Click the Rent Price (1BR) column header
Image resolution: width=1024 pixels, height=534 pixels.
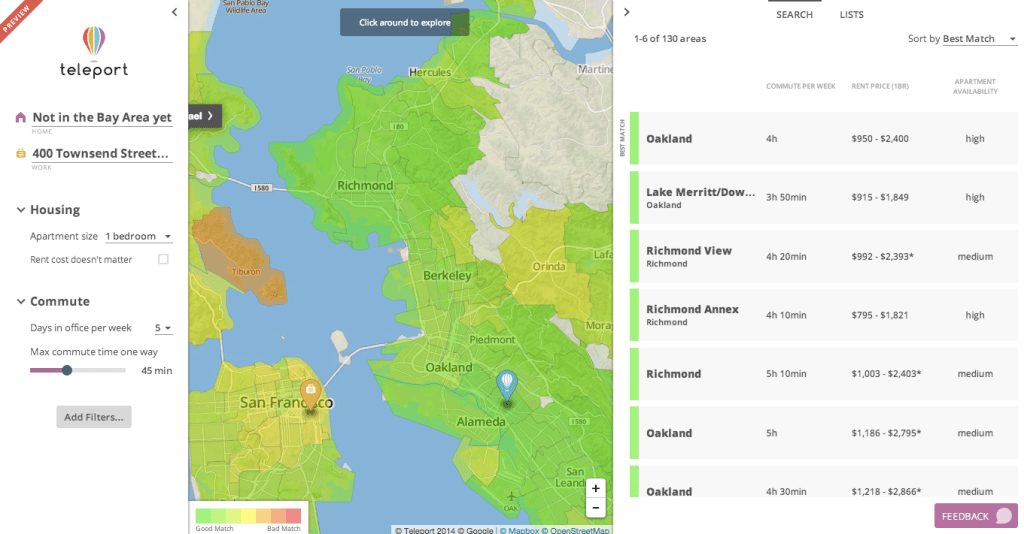880,86
